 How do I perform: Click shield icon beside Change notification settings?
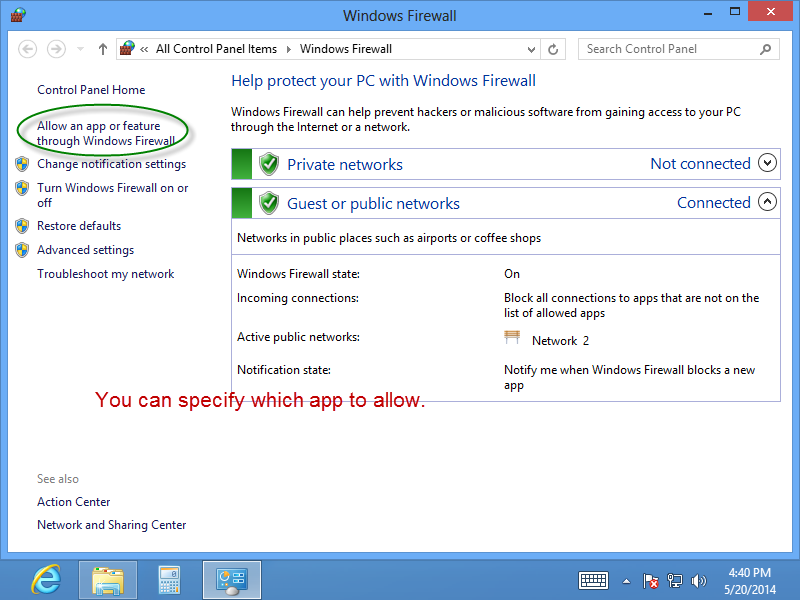(x=22, y=164)
